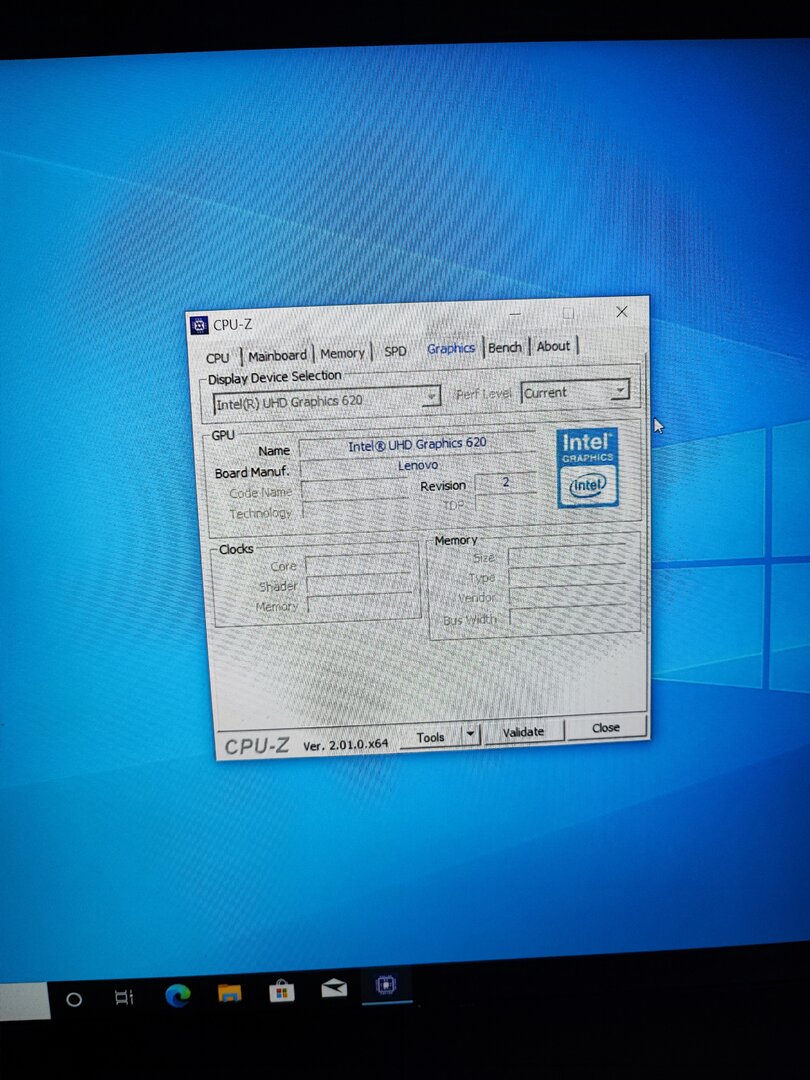Click the Memory Bus Width field
The image size is (810, 1080).
[569, 616]
